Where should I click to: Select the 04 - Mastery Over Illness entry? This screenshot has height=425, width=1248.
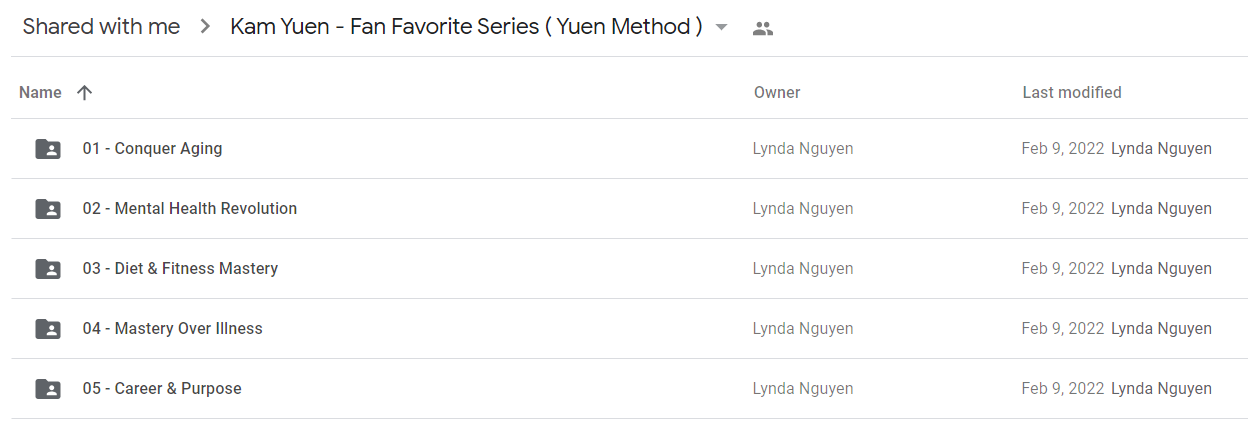click(629, 329)
